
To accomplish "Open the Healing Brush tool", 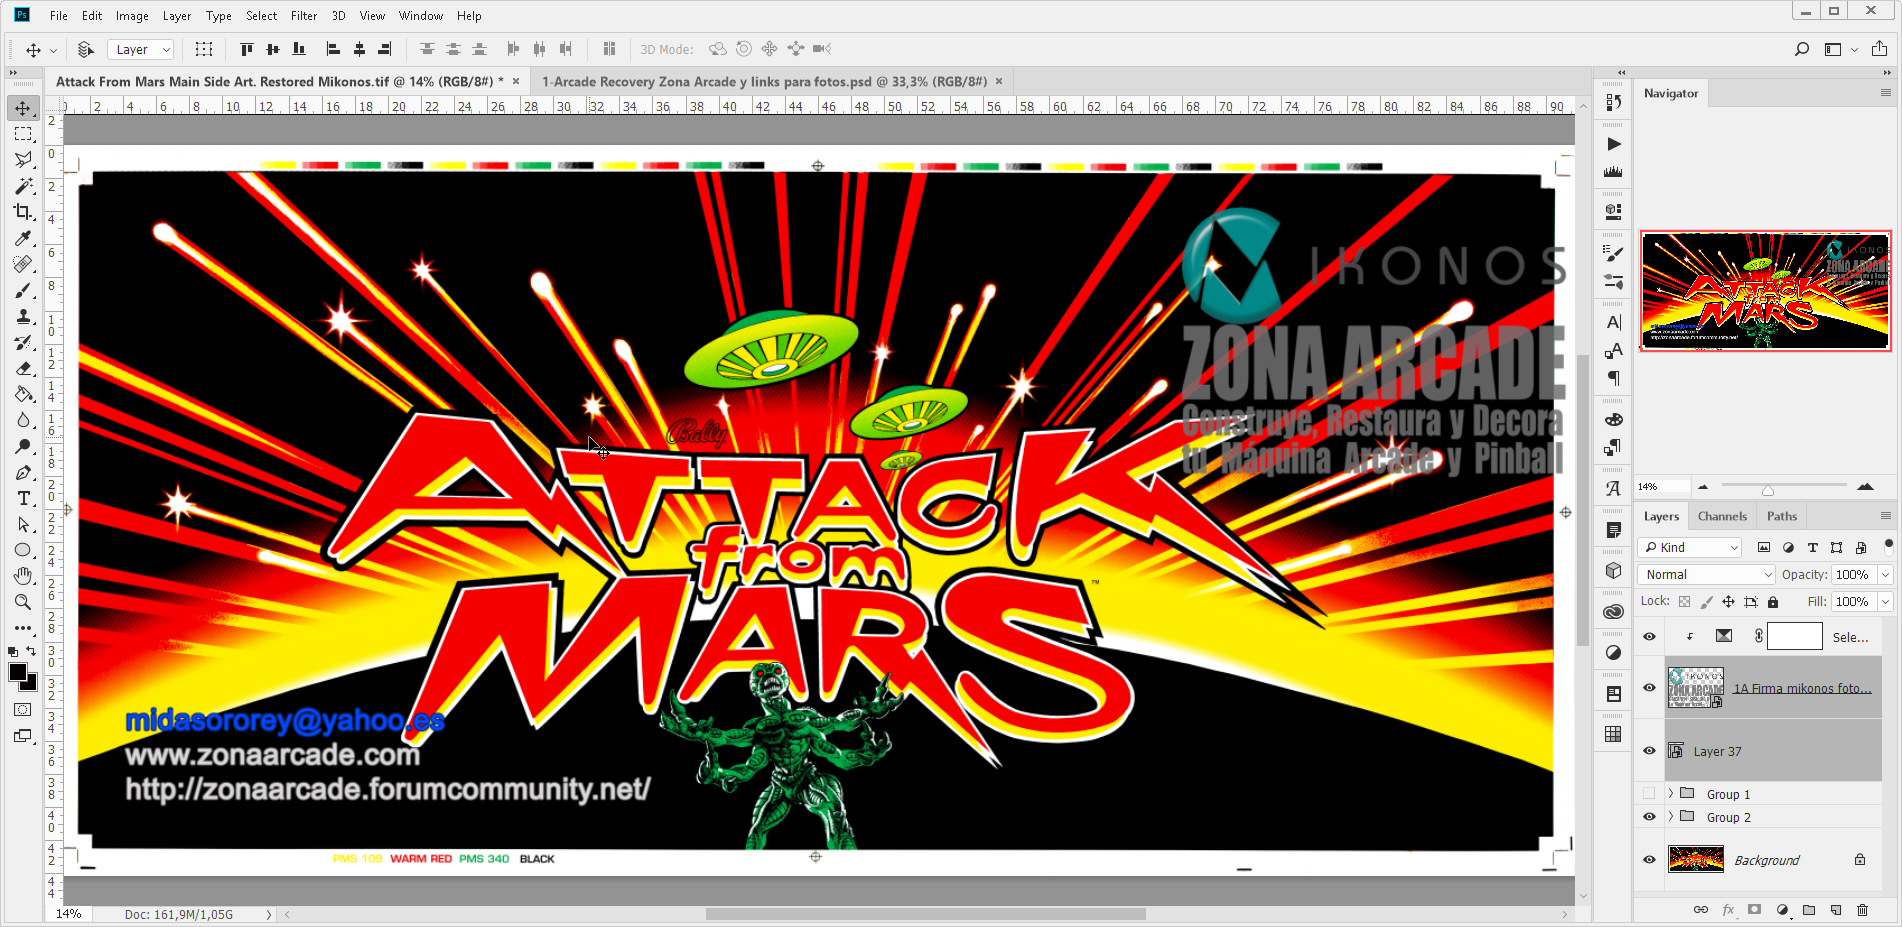I will pyautogui.click(x=24, y=264).
